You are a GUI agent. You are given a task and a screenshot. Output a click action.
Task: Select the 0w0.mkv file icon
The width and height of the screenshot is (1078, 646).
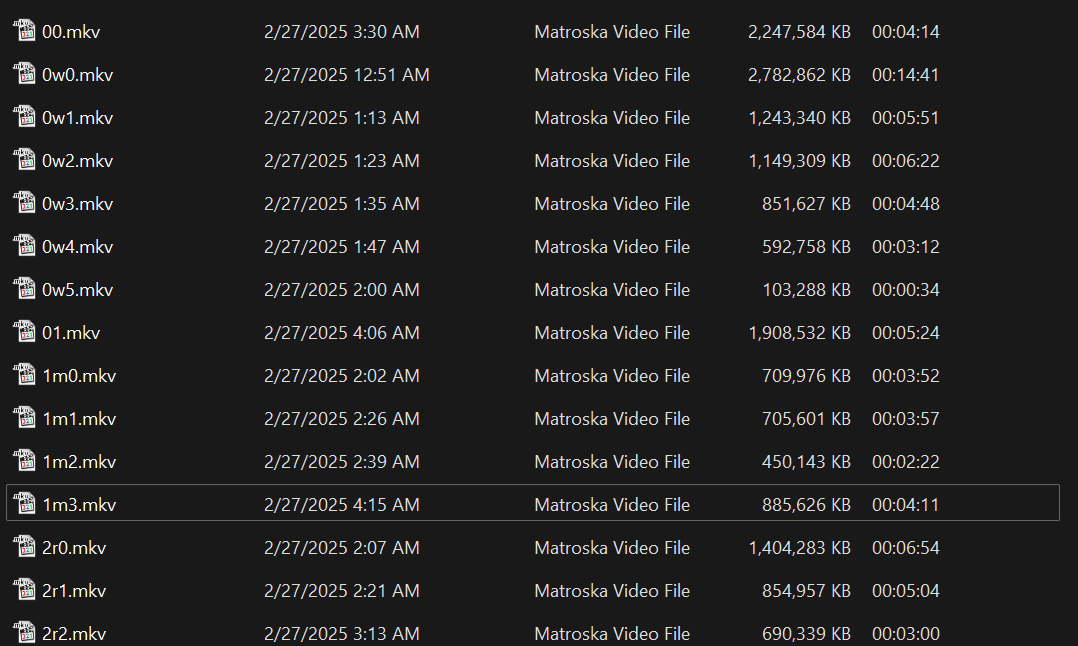click(x=24, y=74)
